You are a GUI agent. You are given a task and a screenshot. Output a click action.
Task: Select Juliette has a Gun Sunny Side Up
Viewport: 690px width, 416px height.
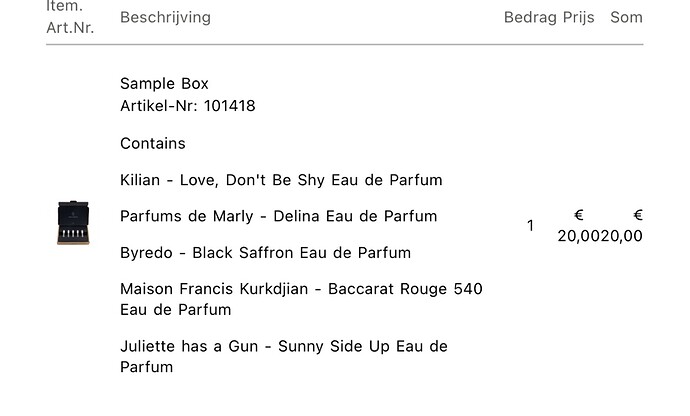point(284,357)
